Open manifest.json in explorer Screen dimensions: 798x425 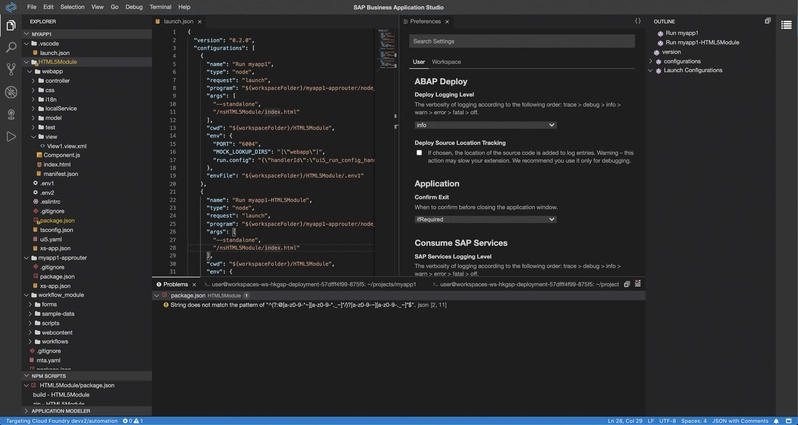tap(61, 174)
